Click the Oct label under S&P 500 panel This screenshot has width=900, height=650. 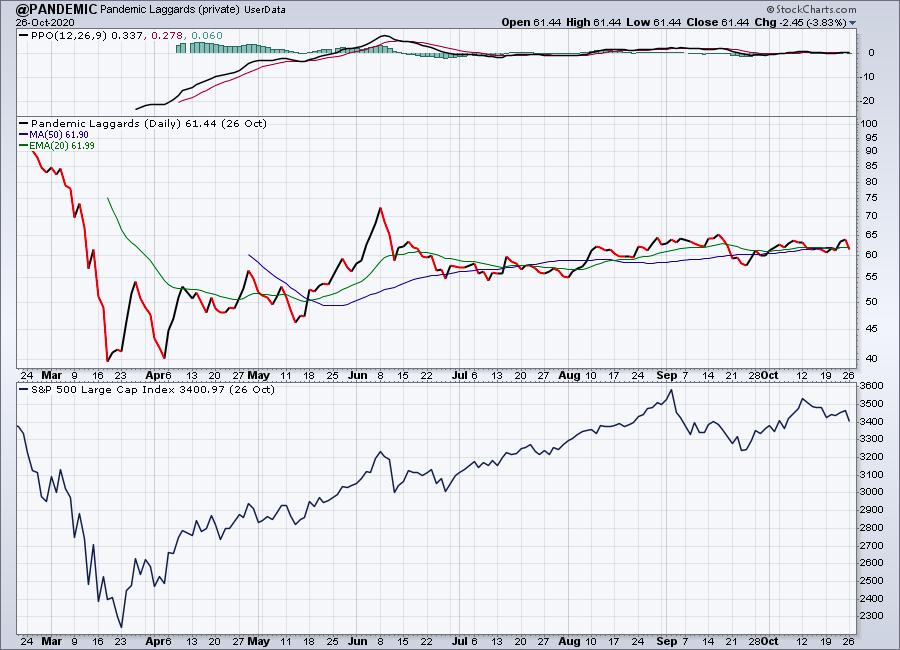point(769,641)
